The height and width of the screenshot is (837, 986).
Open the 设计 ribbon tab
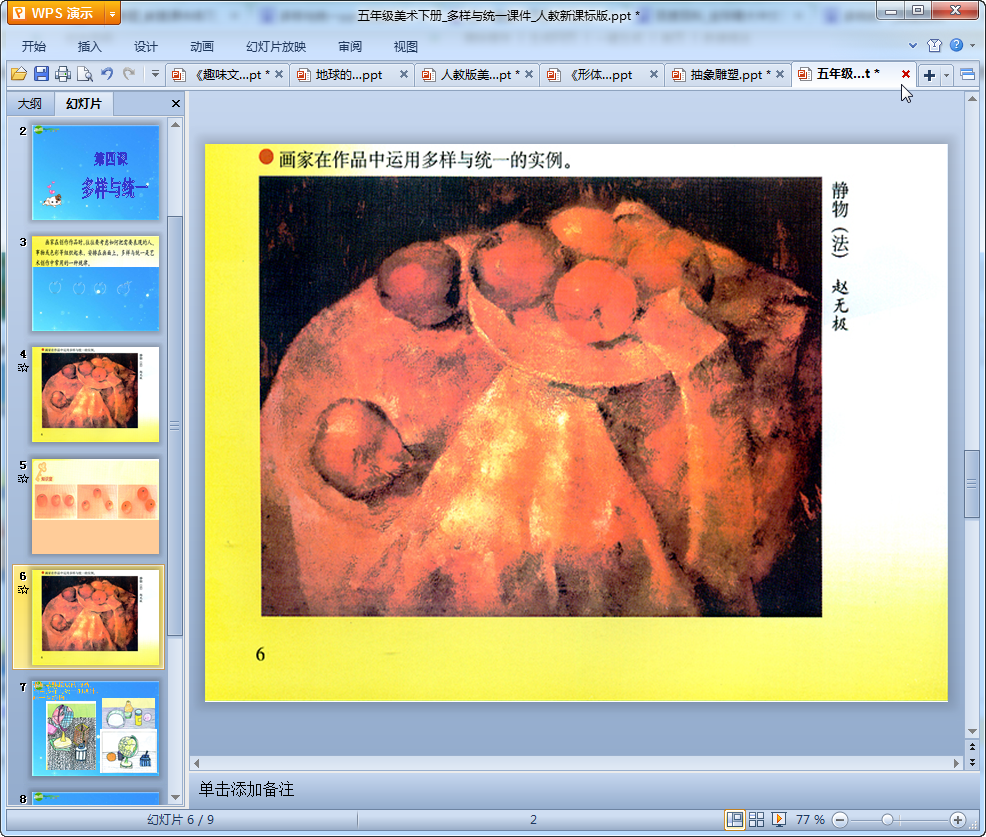click(x=145, y=47)
